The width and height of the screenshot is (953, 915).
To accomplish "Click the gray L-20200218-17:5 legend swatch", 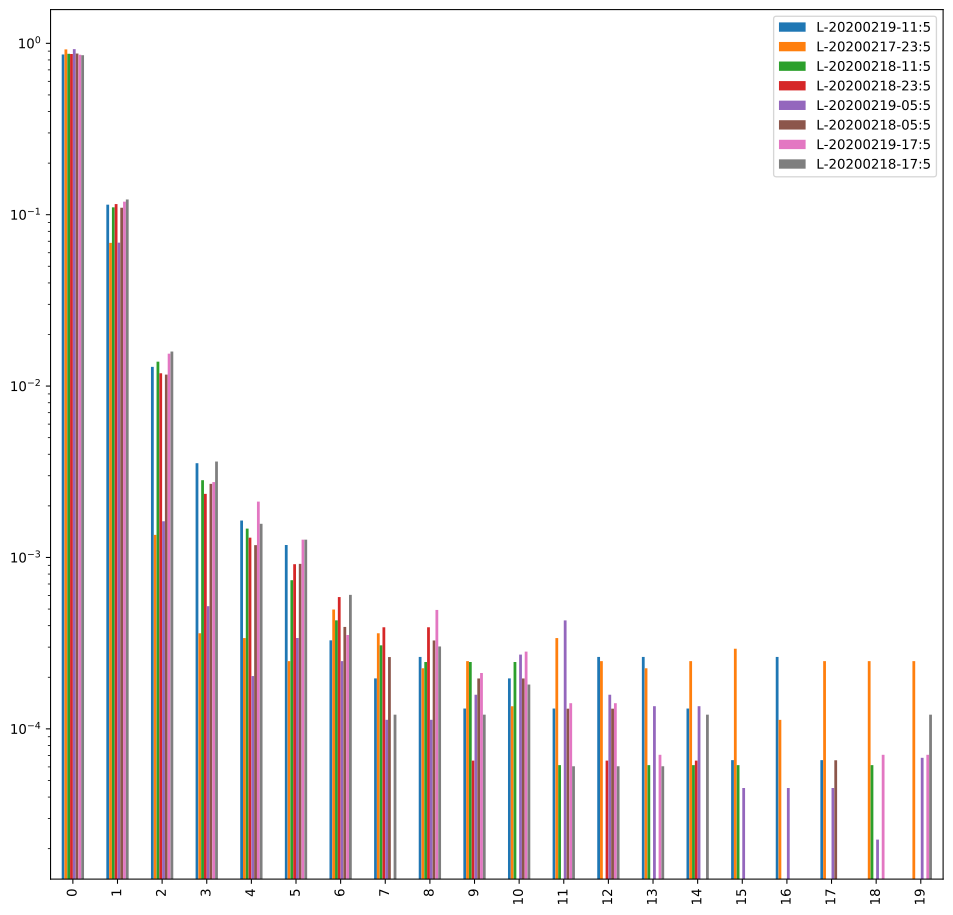I will point(793,164).
